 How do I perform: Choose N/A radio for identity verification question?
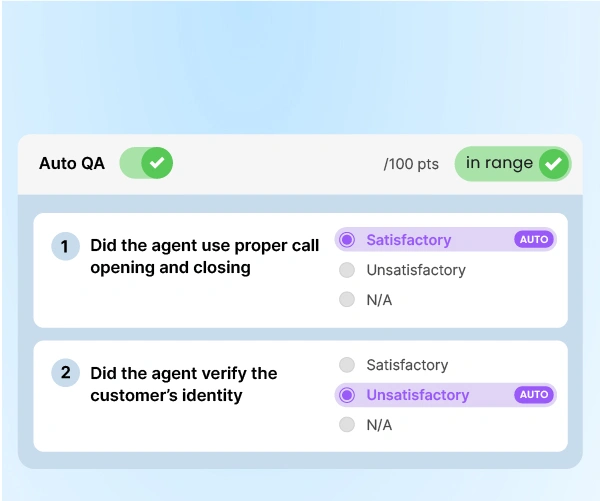pos(347,425)
